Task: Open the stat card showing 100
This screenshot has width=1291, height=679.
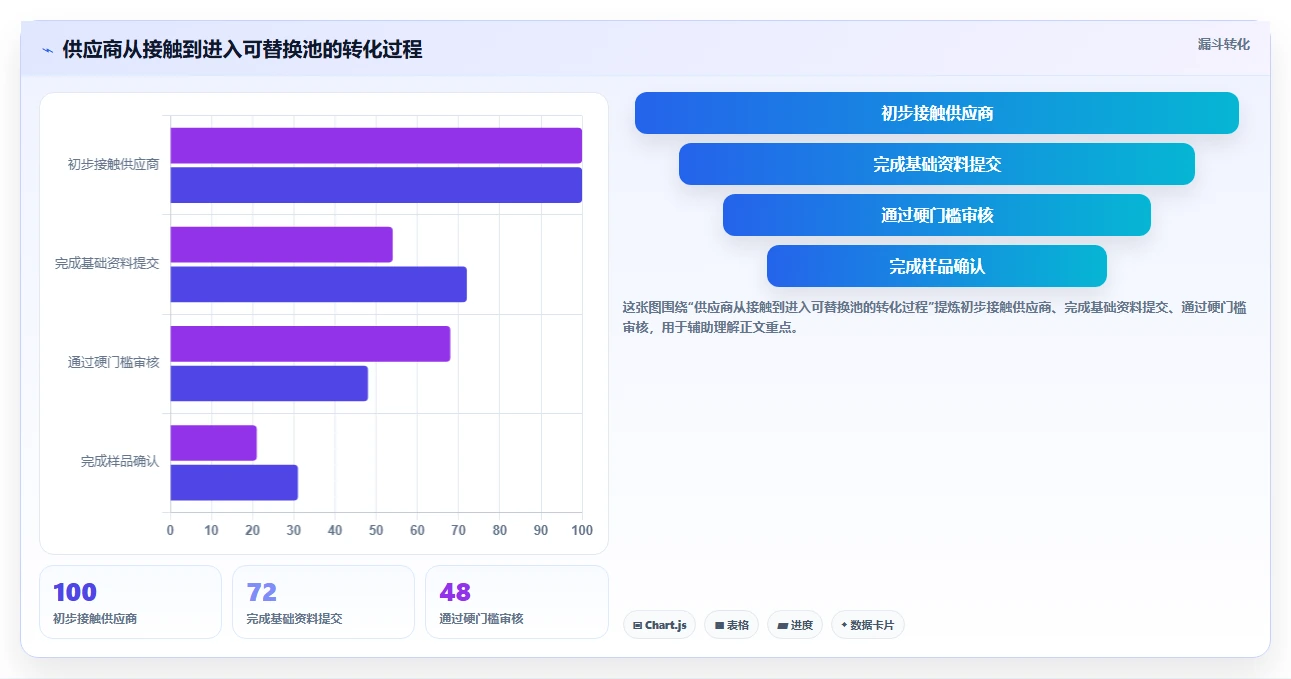Action: point(130,602)
